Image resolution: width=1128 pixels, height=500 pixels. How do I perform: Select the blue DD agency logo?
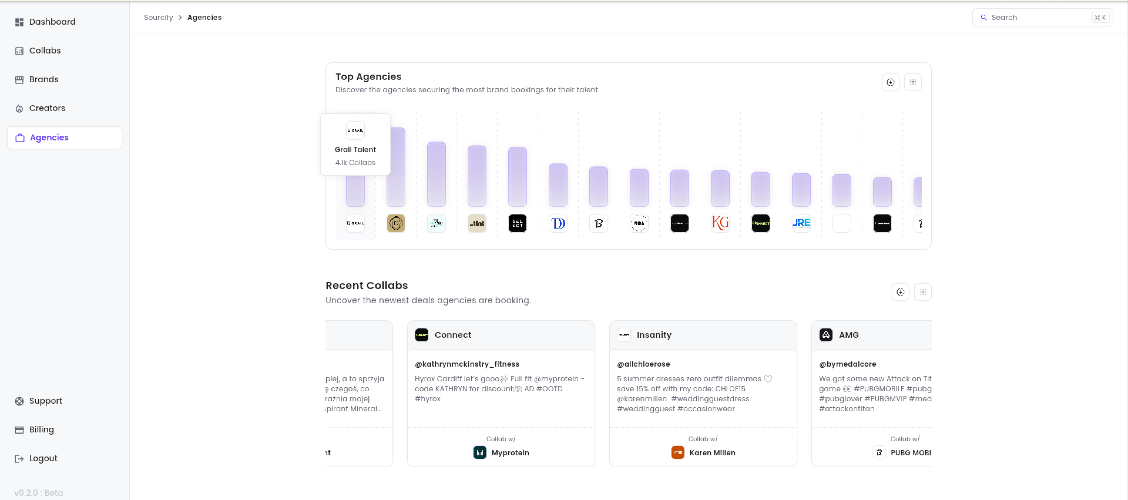tap(558, 223)
